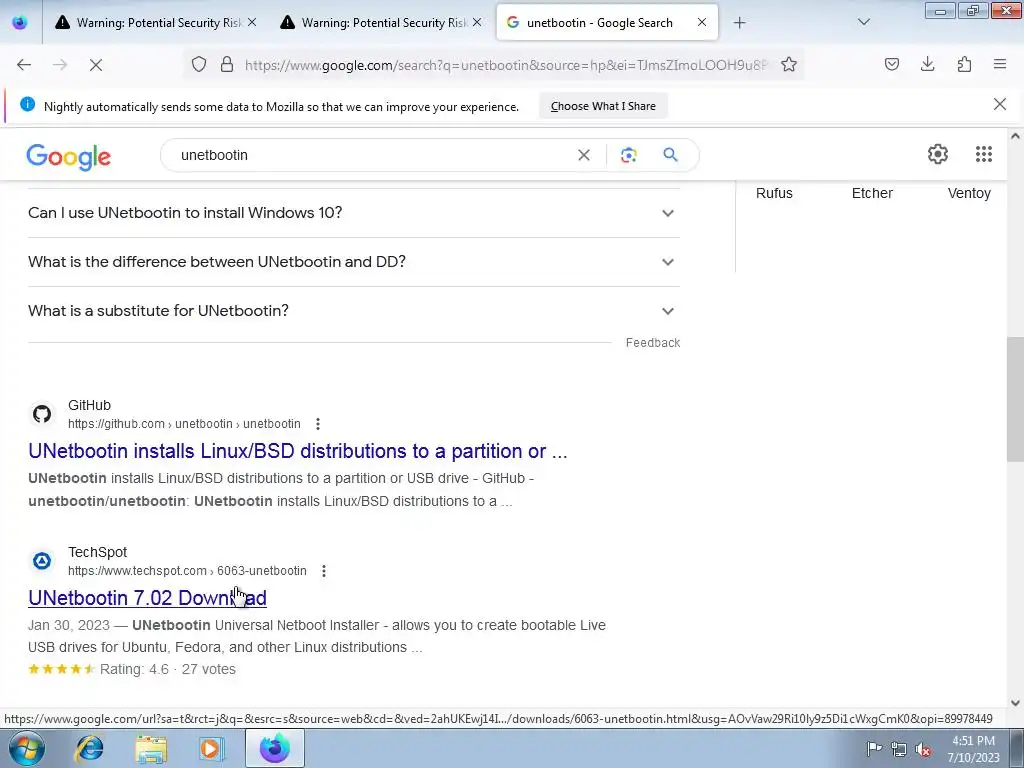View site security padlock info
The width and height of the screenshot is (1024, 768).
pos(227,65)
